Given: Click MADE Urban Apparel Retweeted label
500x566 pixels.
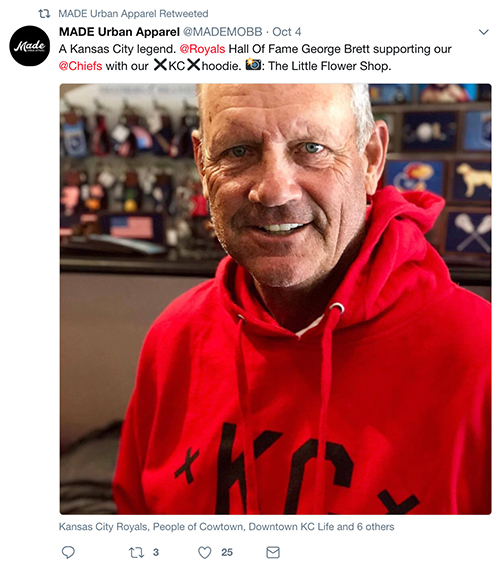Looking at the screenshot, I should 133,14.
